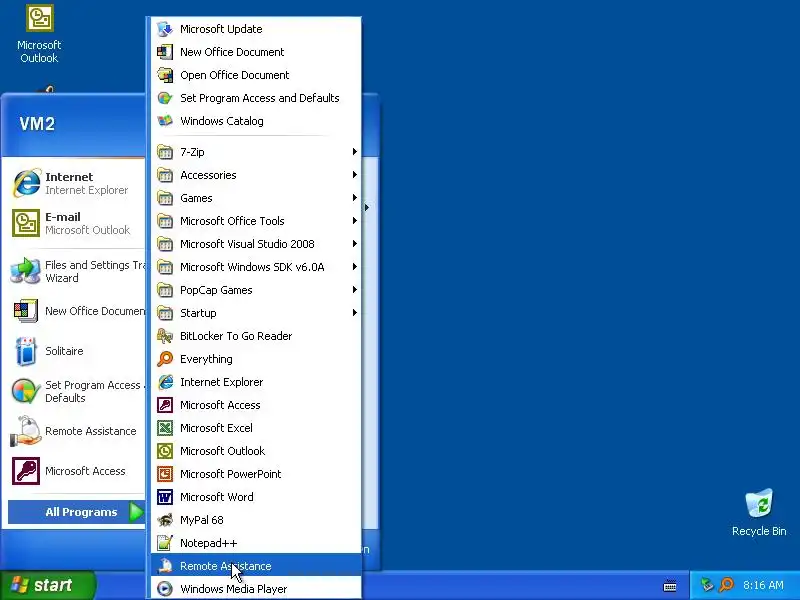This screenshot has width=800, height=600.
Task: Launch the Notepad++ icon
Action: click(165, 543)
